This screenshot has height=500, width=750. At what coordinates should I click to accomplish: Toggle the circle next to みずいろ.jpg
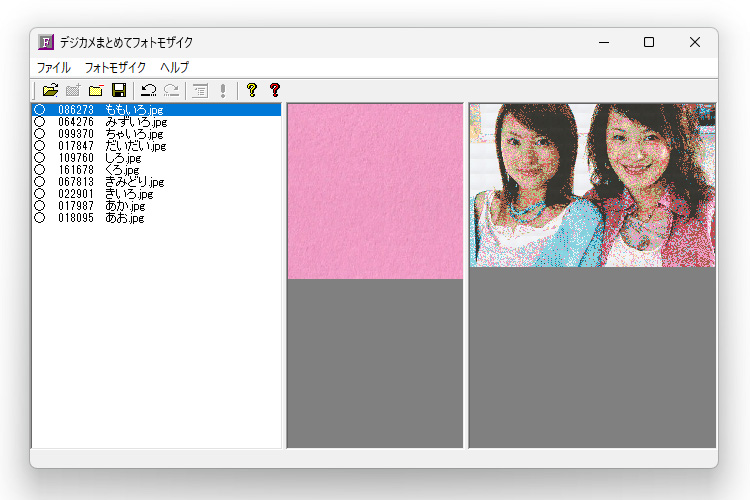40,122
